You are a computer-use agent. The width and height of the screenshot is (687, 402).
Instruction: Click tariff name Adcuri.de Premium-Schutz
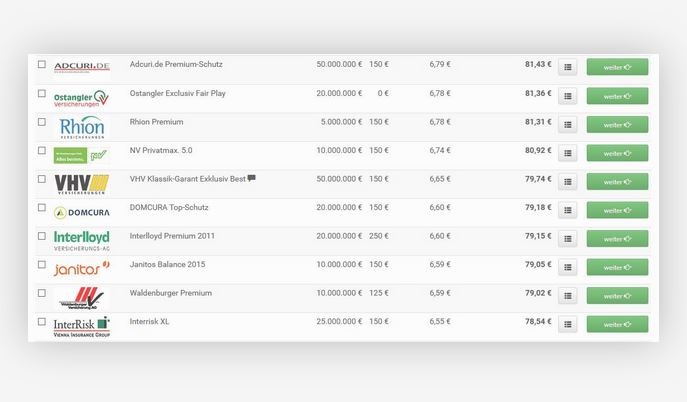[x=176, y=64]
